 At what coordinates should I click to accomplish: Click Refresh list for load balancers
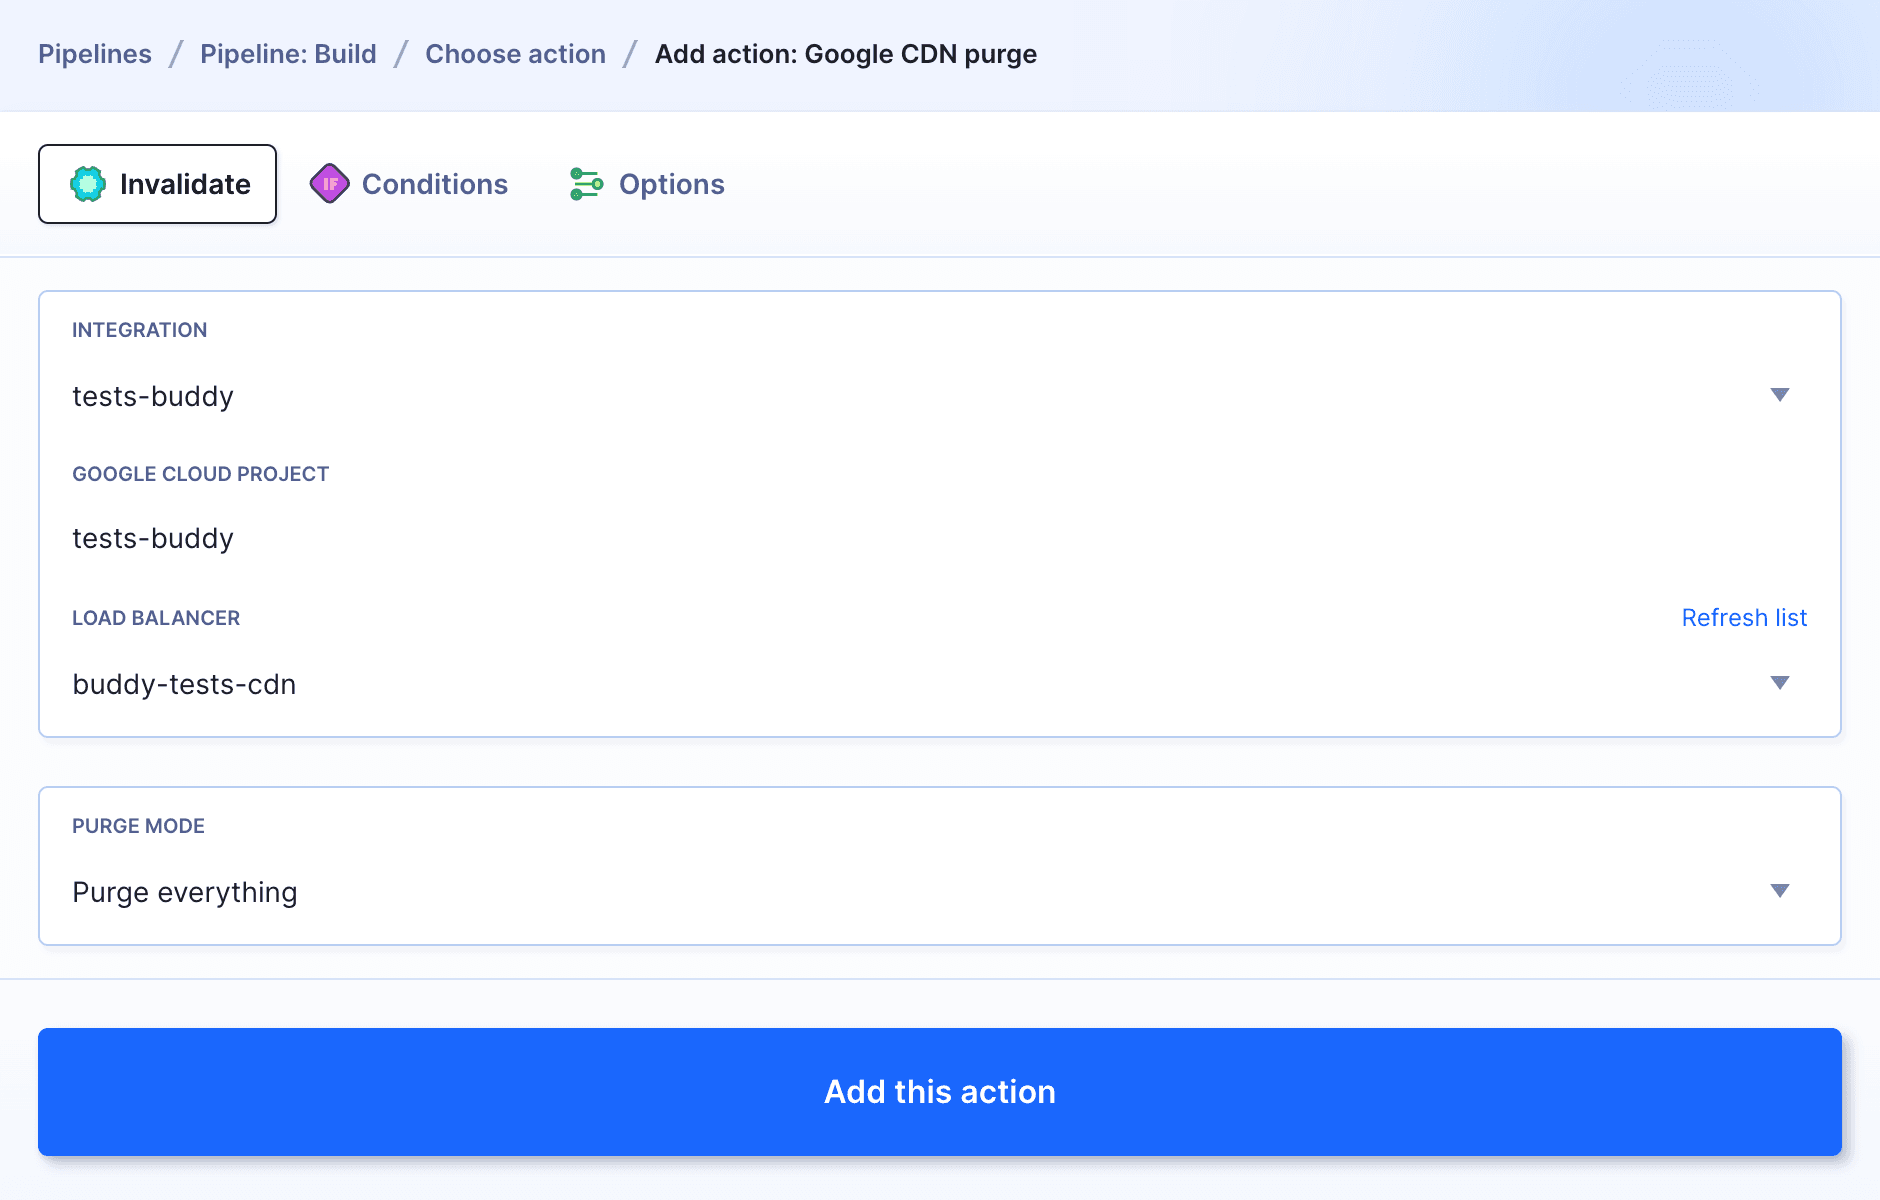tap(1744, 618)
